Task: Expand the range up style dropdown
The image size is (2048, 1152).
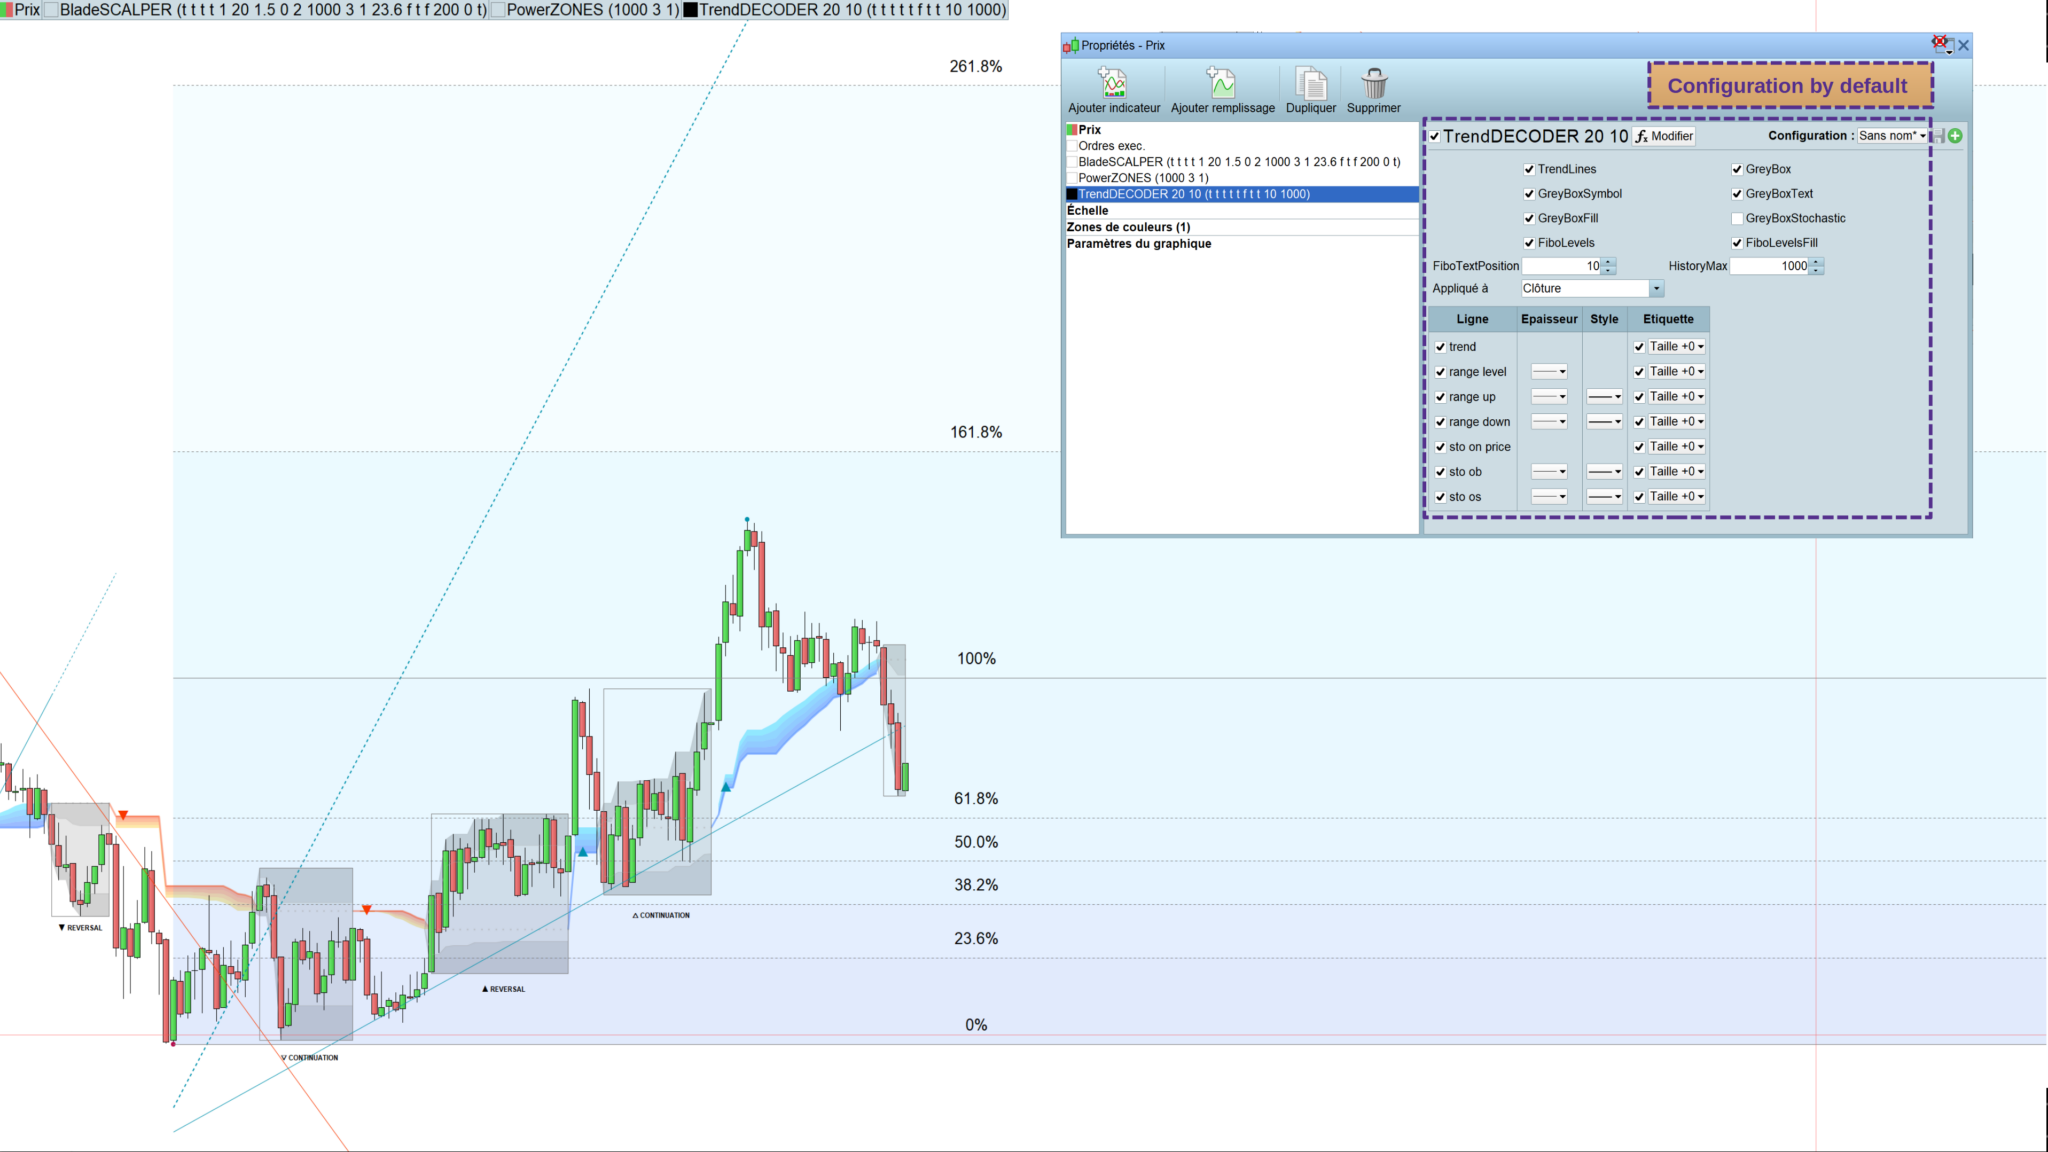Action: point(1605,397)
